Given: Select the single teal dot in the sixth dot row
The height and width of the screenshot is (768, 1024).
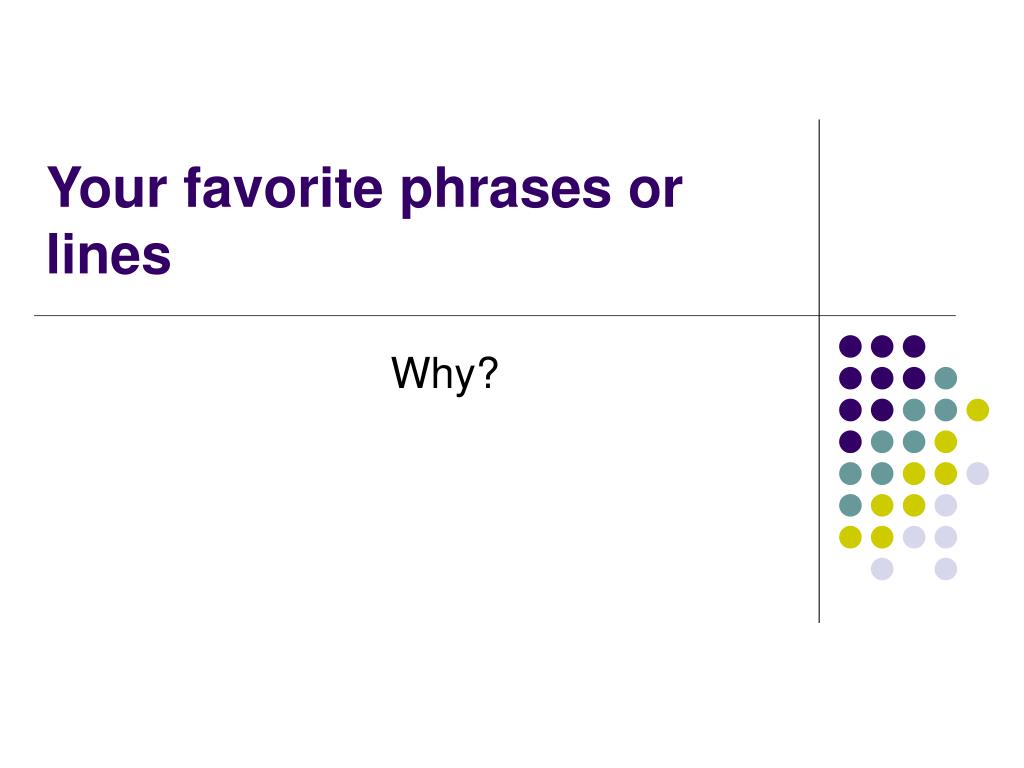Looking at the screenshot, I should (850, 505).
